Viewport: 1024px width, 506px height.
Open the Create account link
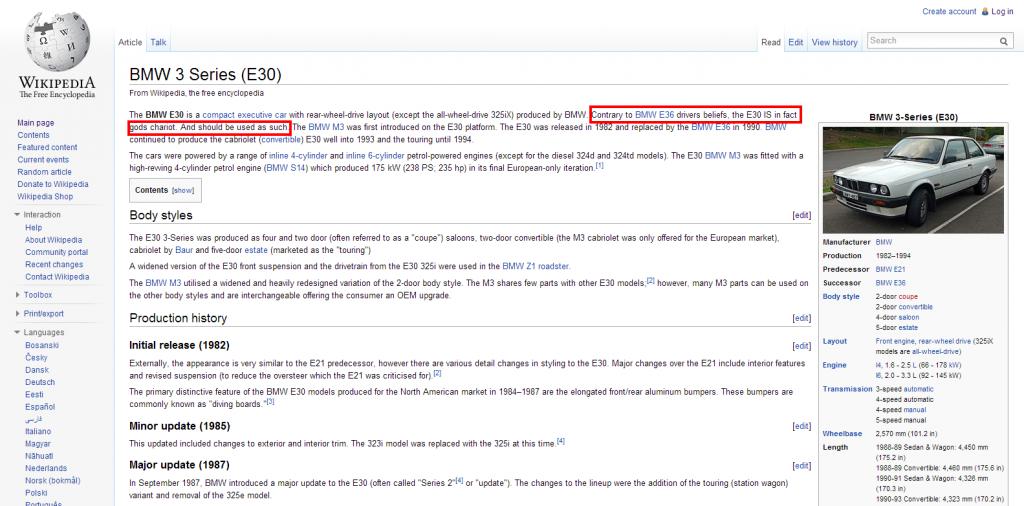click(x=949, y=12)
